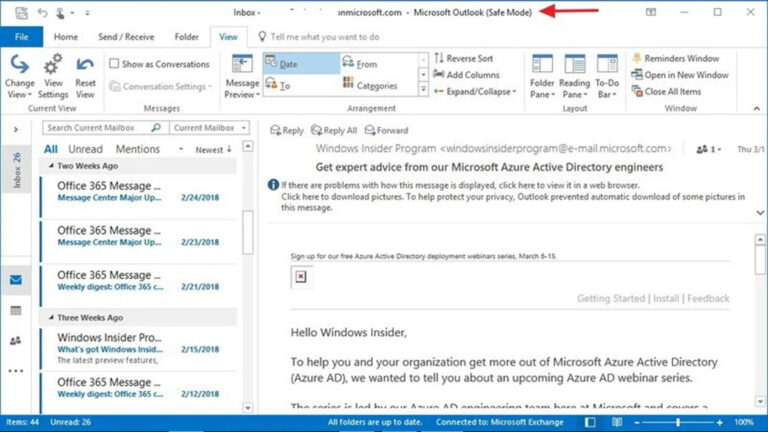Click Add Columns
The width and height of the screenshot is (768, 432).
pyautogui.click(x=466, y=75)
